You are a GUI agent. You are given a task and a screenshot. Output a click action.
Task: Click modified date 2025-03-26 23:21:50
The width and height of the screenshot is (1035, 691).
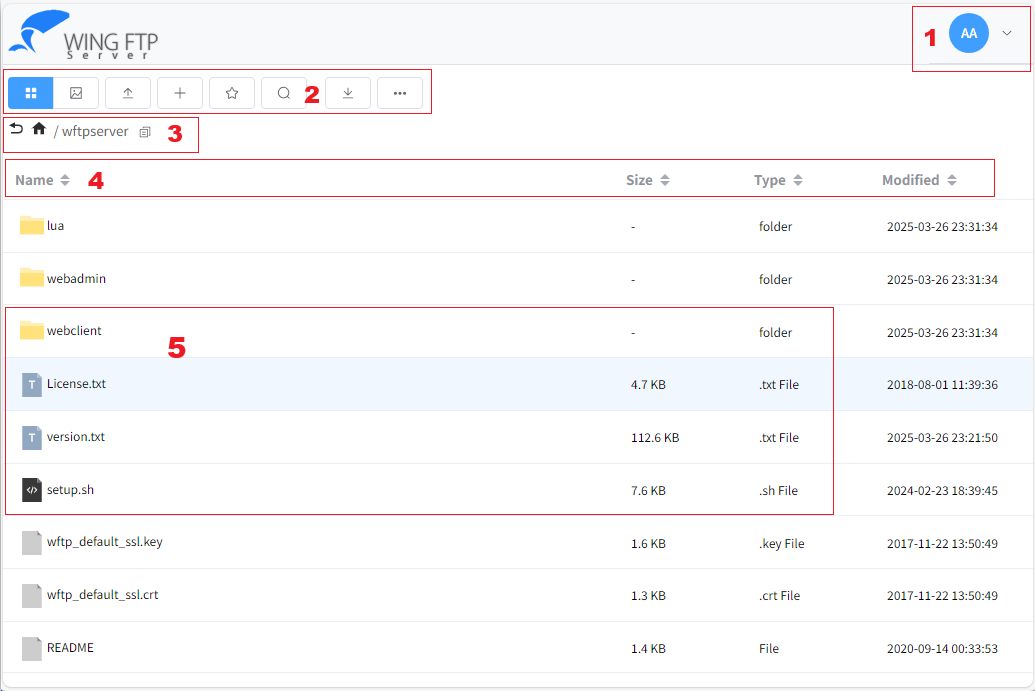coord(942,438)
